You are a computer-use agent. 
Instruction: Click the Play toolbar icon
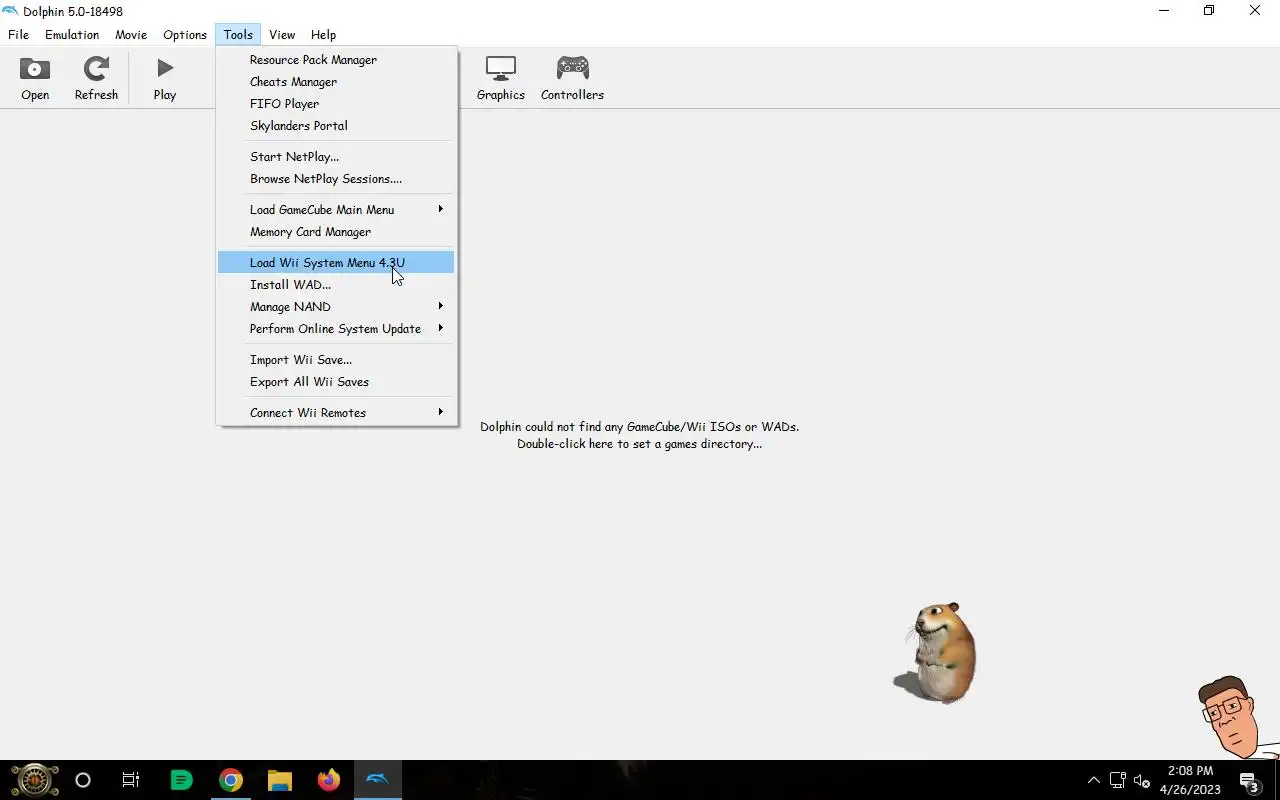(165, 79)
